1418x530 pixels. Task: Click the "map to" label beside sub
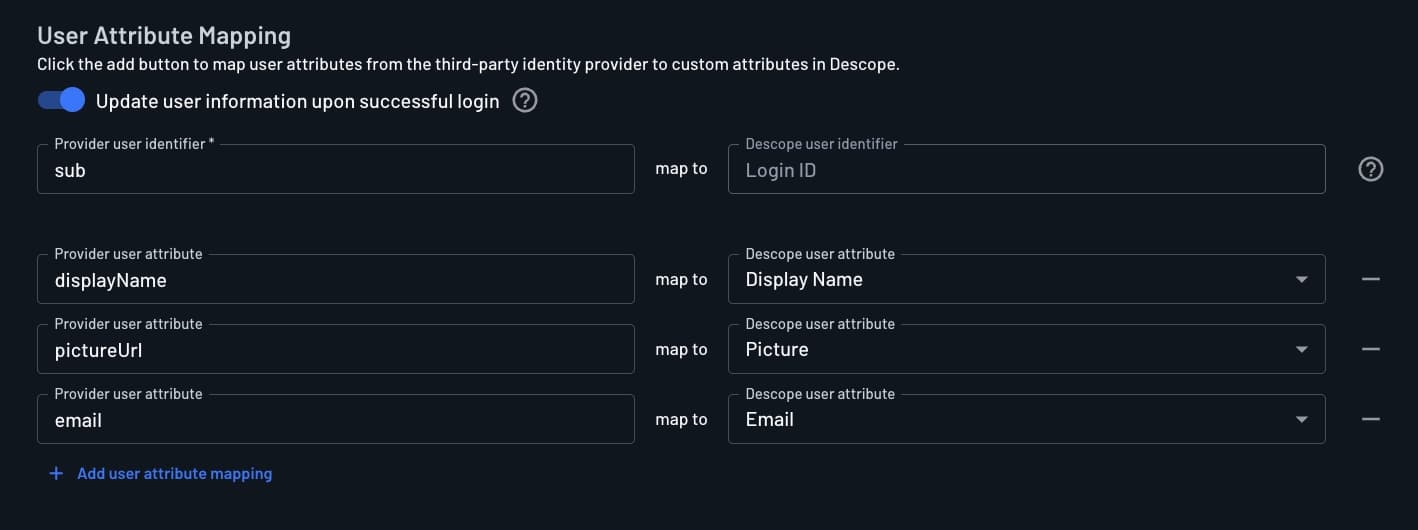681,169
